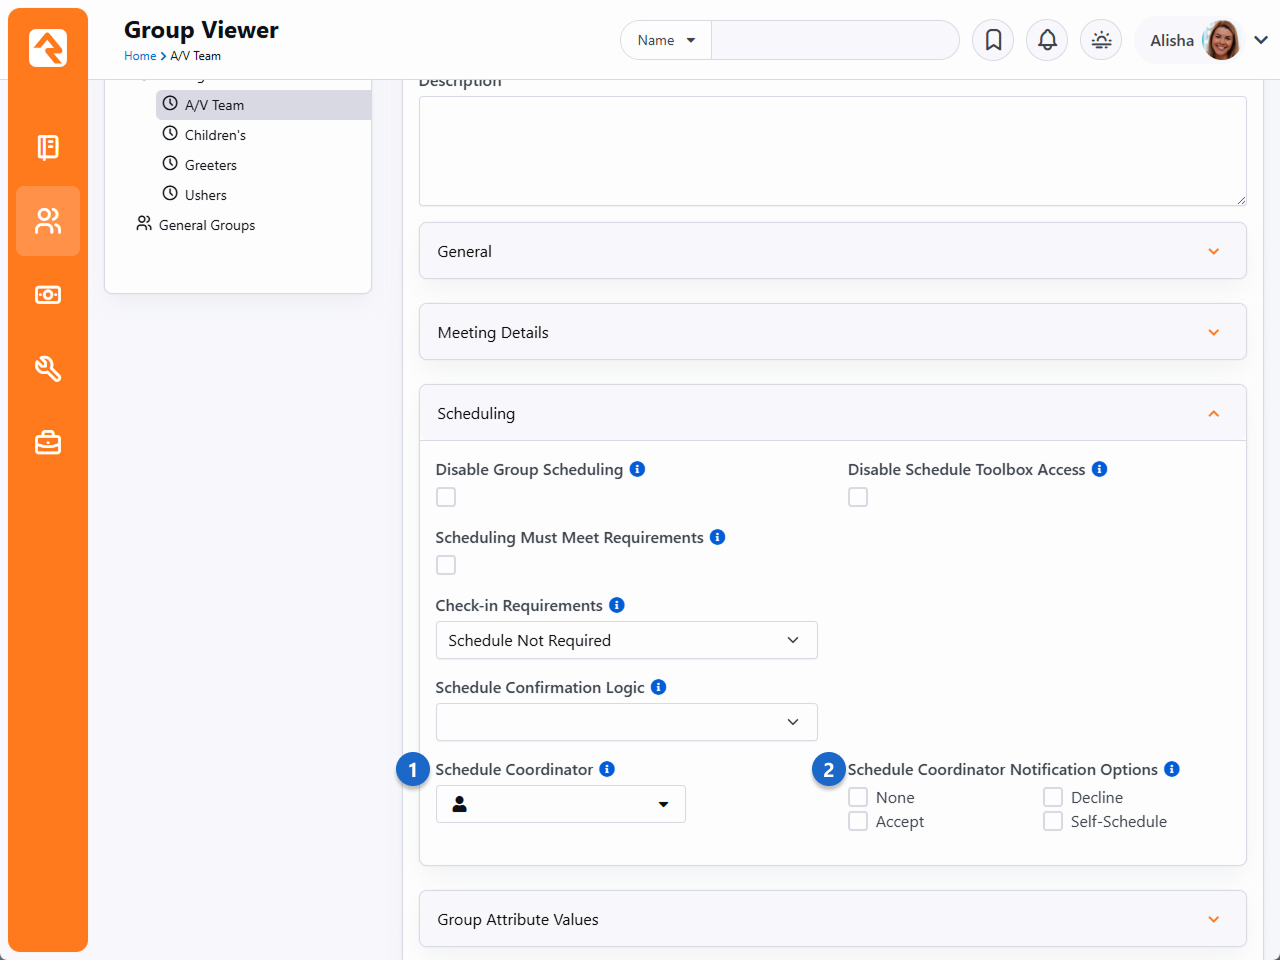The height and width of the screenshot is (960, 1280).
Task: Open the notifications bell
Action: tap(1047, 40)
